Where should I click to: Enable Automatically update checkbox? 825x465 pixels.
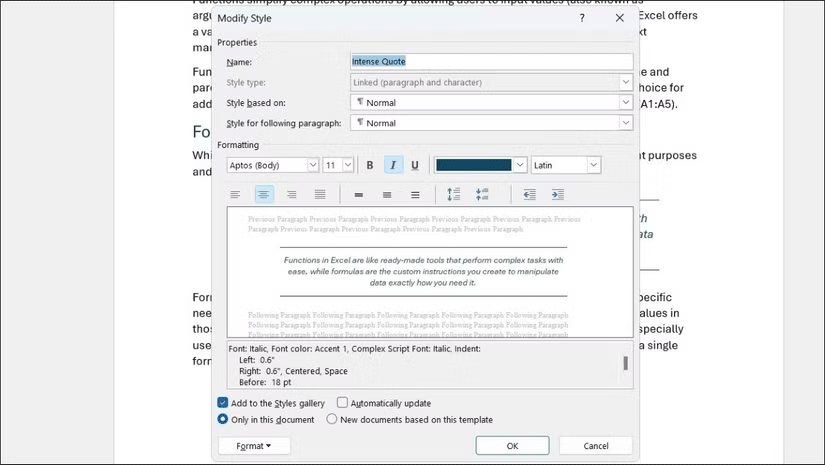pyautogui.click(x=343, y=403)
